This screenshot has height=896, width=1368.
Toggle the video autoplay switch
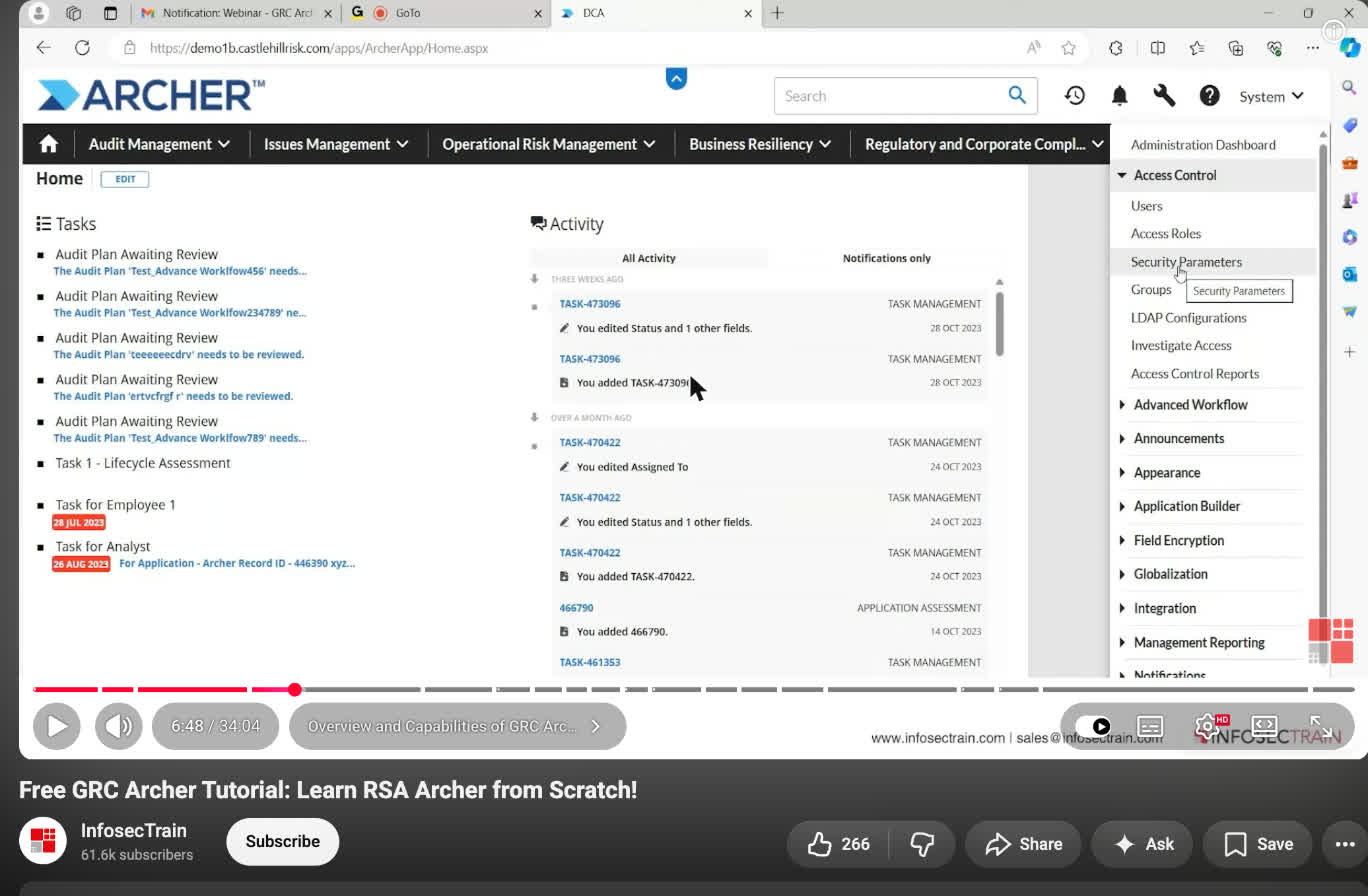click(x=1092, y=727)
